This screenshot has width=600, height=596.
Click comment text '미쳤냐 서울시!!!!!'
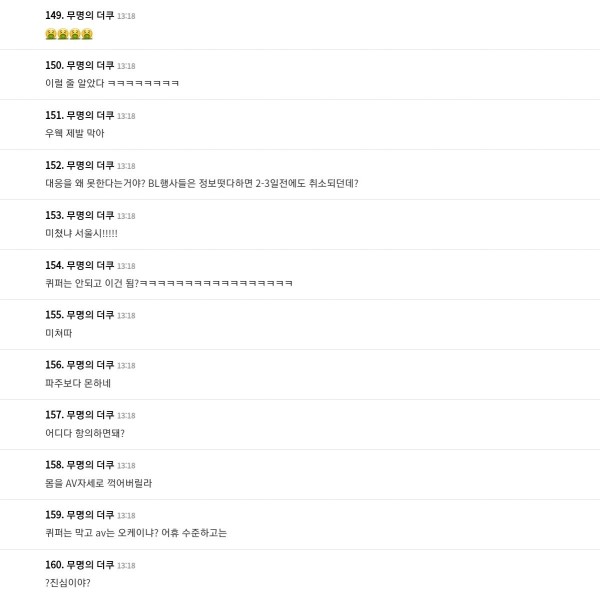81,233
